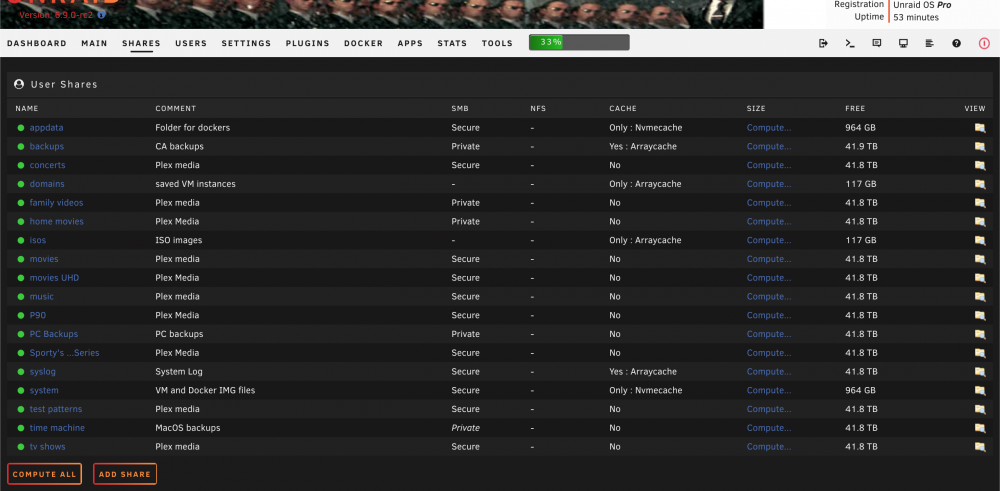Open the feedback icon in toolbar

point(876,43)
